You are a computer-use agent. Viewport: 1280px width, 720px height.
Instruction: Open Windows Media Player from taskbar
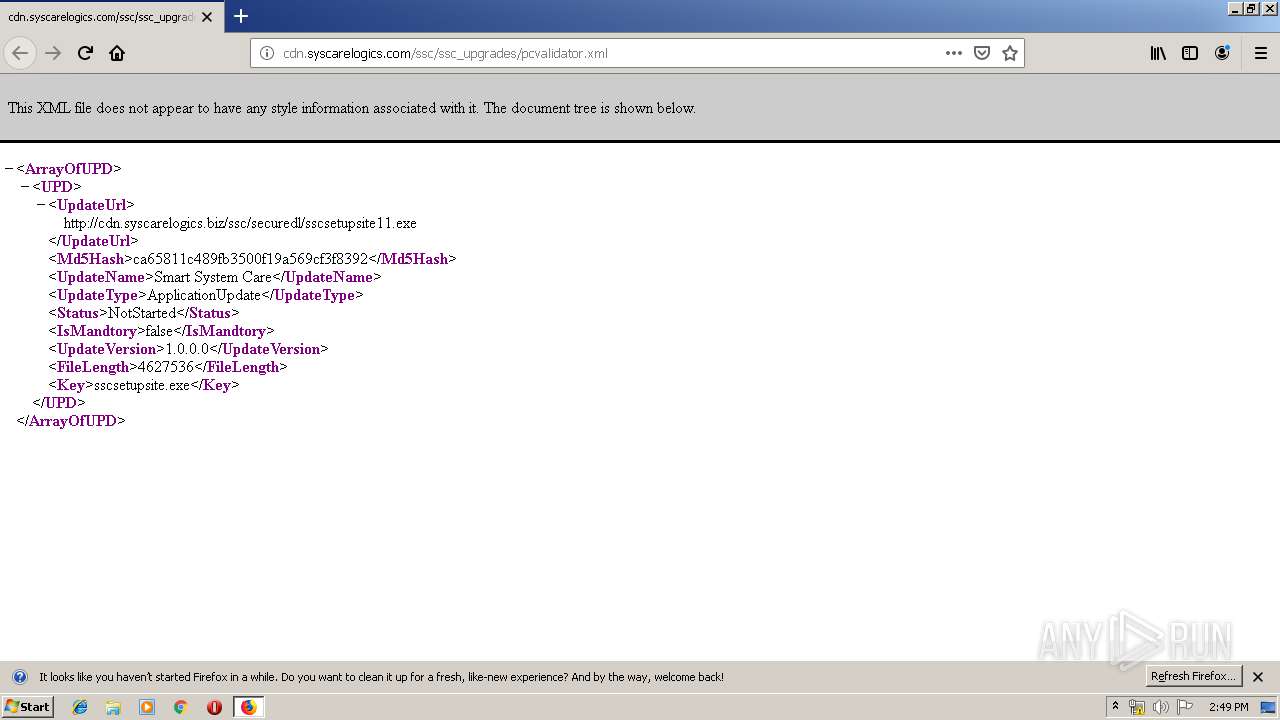click(147, 707)
